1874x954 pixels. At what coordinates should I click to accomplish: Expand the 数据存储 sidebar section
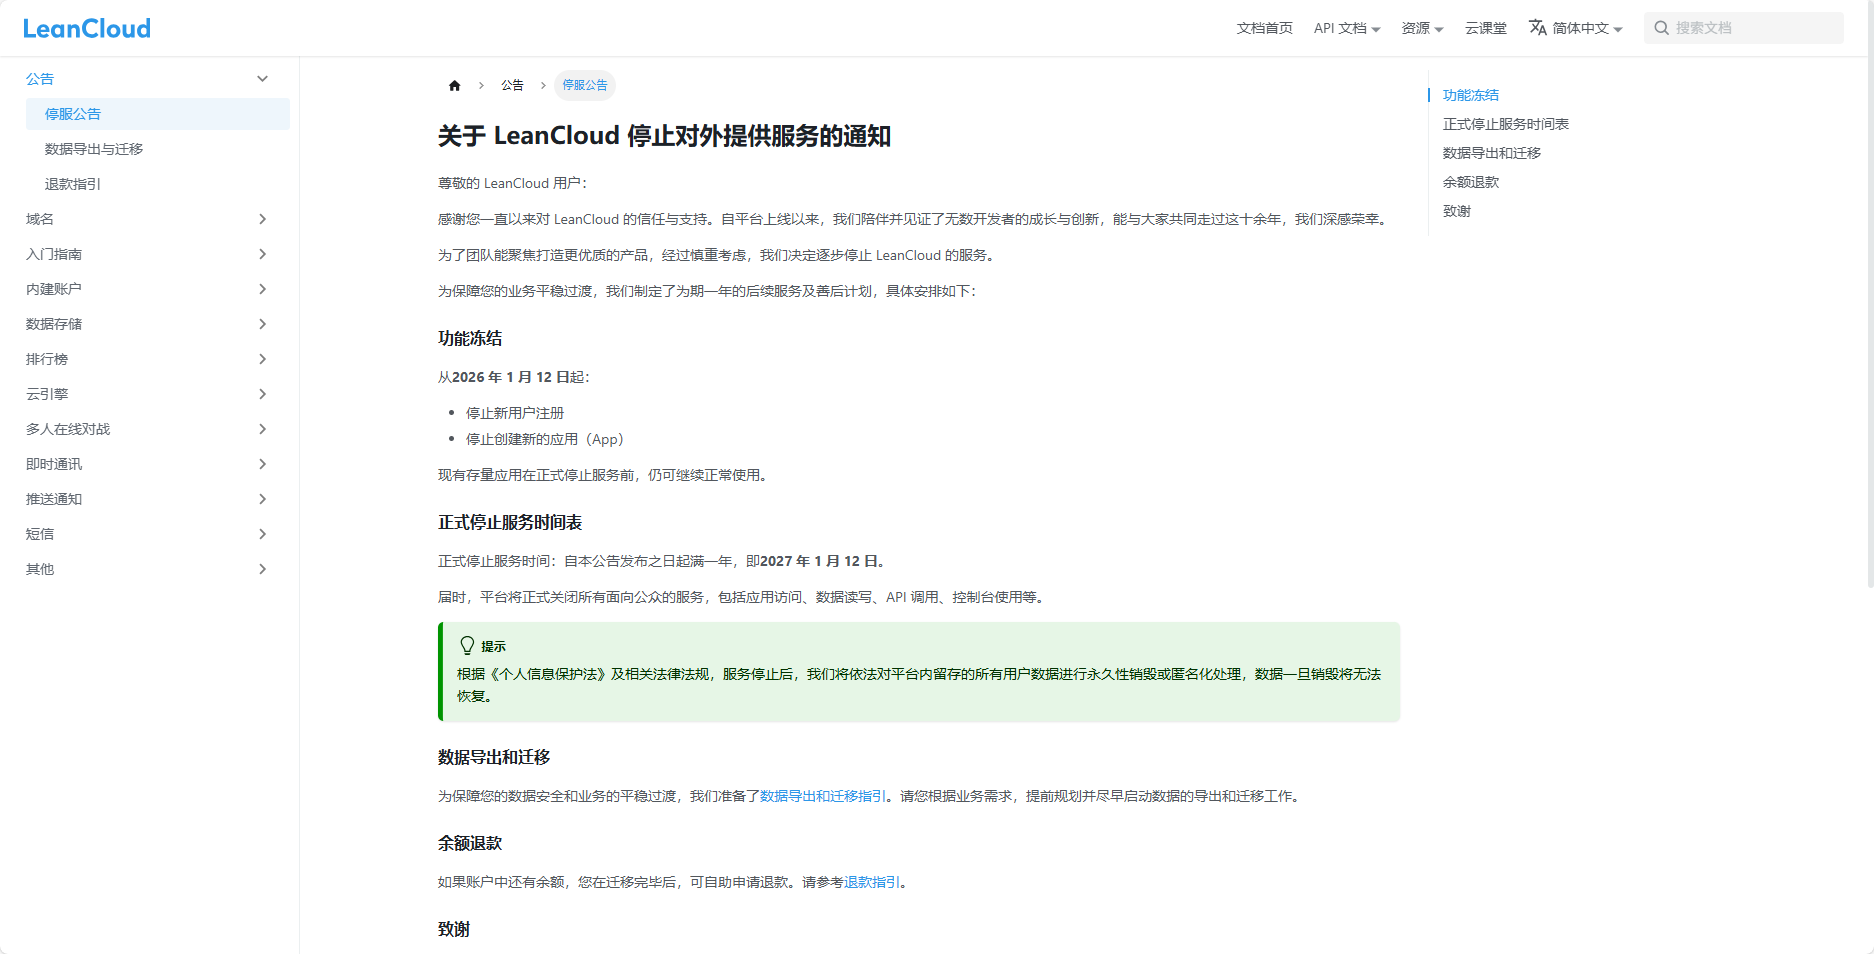tap(262, 324)
